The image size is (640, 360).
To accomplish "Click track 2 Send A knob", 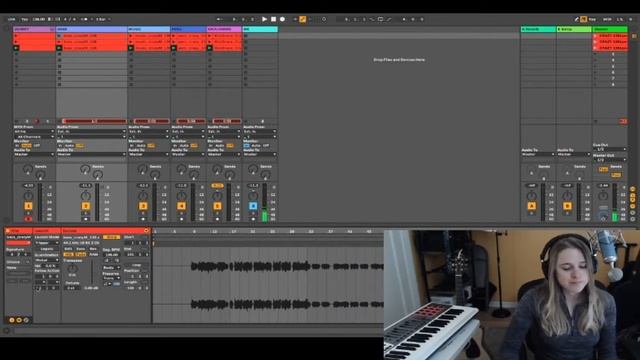I will tap(85, 169).
